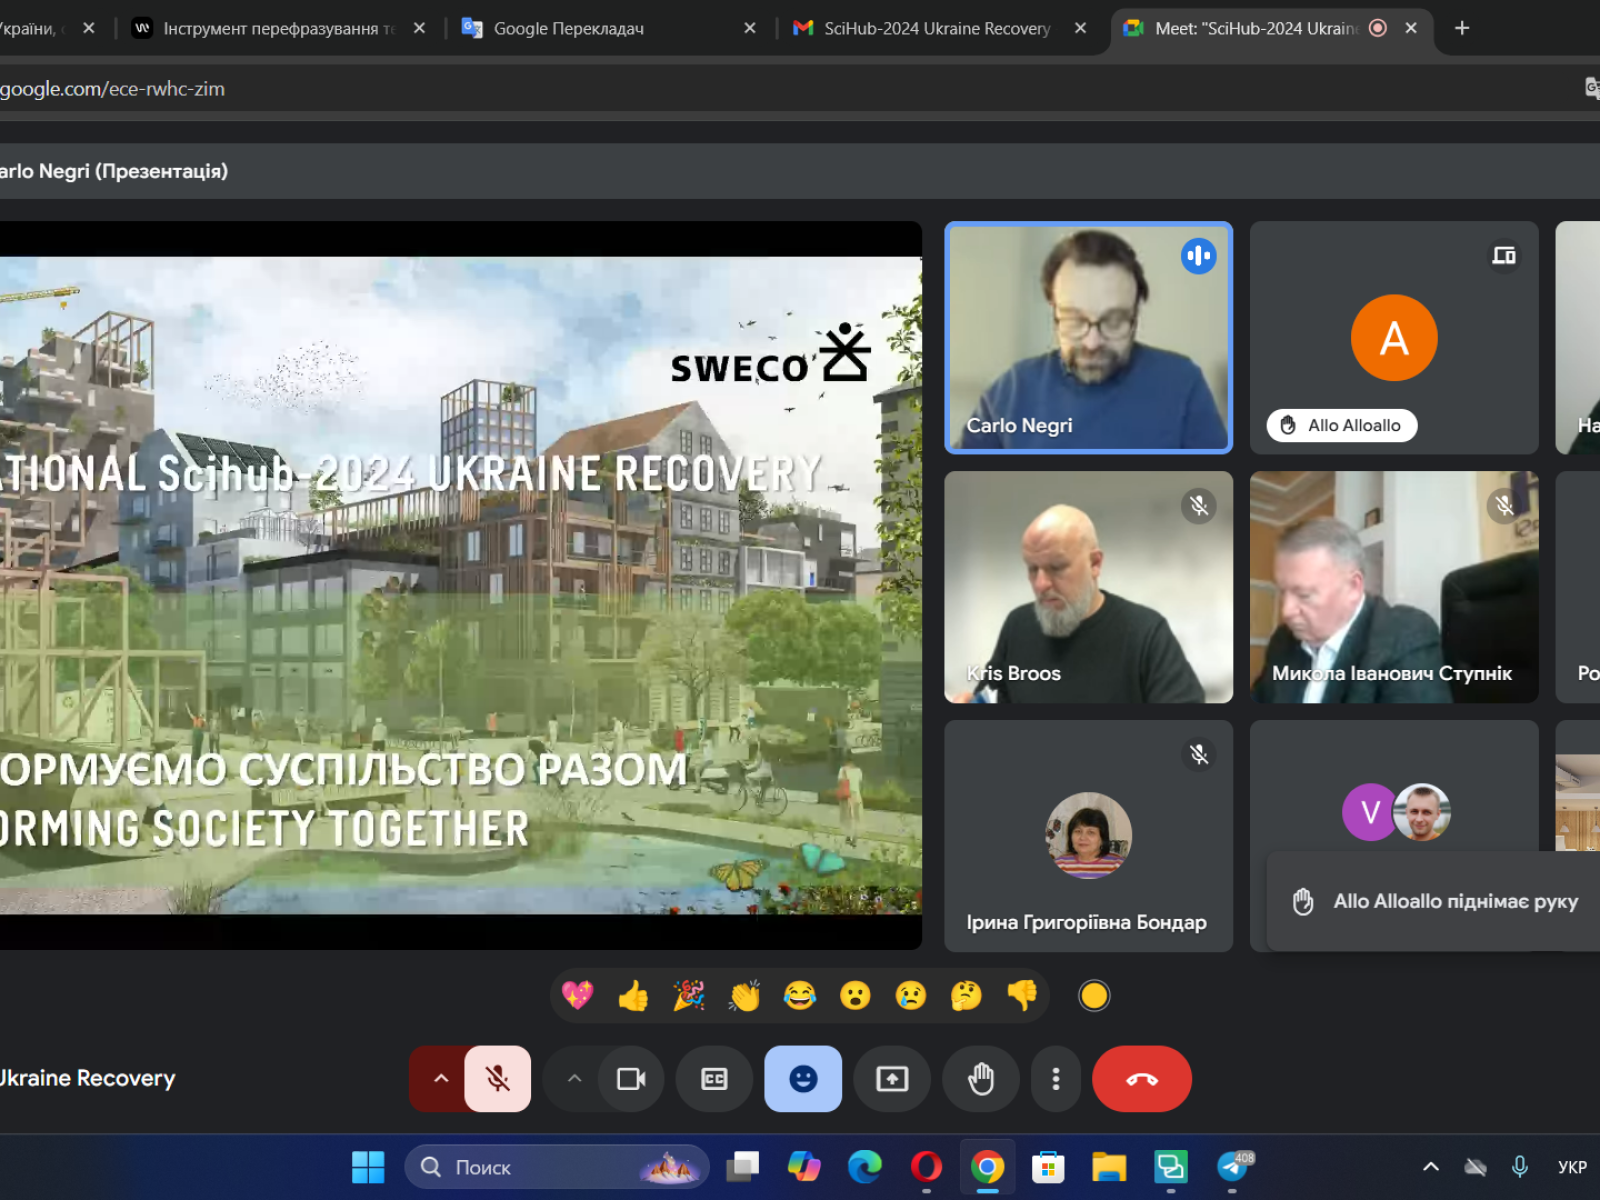Send clapping hands reaction
This screenshot has height=1200, width=1600.
click(744, 995)
